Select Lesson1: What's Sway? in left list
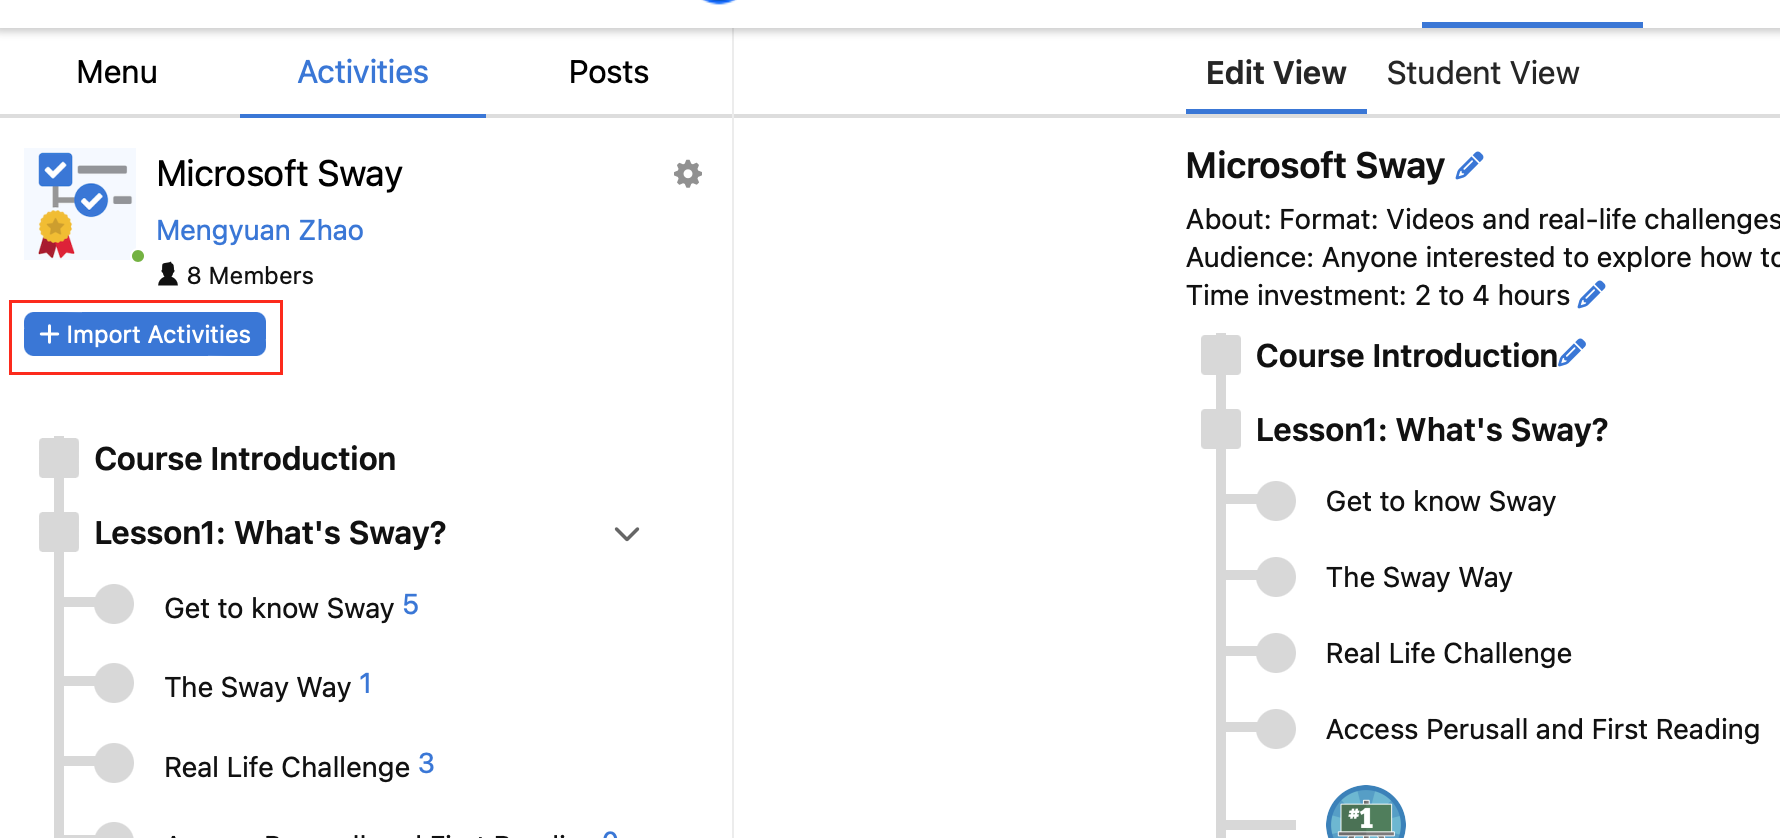Viewport: 1780px width, 838px height. point(270,533)
